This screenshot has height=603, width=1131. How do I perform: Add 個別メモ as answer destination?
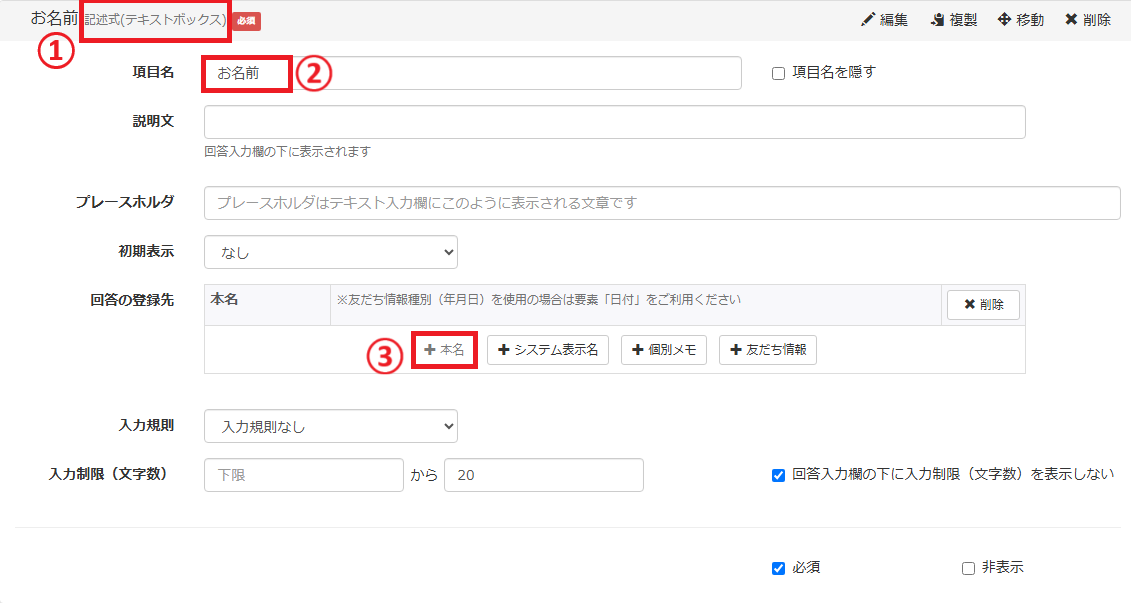pyautogui.click(x=664, y=350)
